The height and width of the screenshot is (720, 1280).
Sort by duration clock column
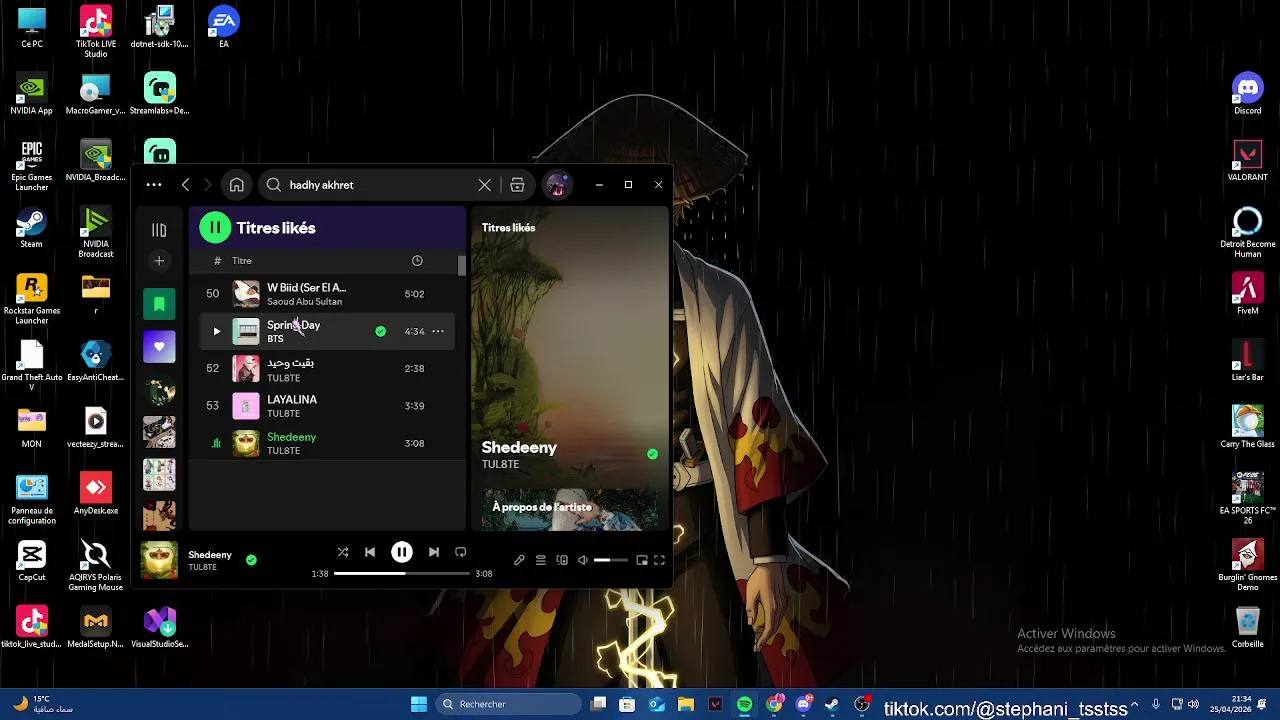[417, 261]
